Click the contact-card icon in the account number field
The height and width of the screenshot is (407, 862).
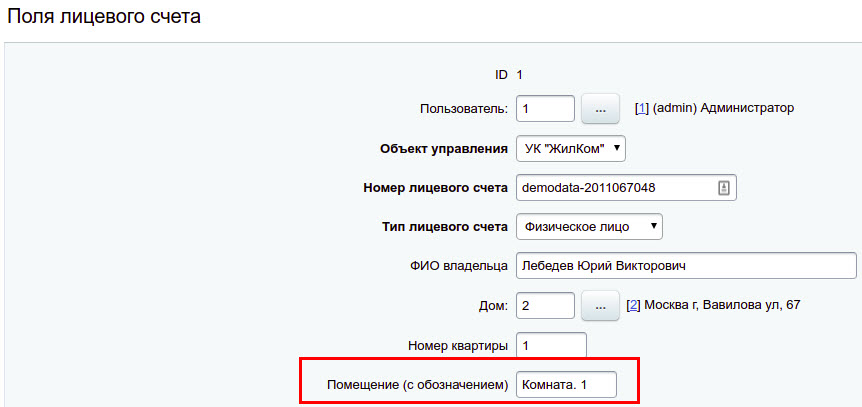pyautogui.click(x=723, y=188)
